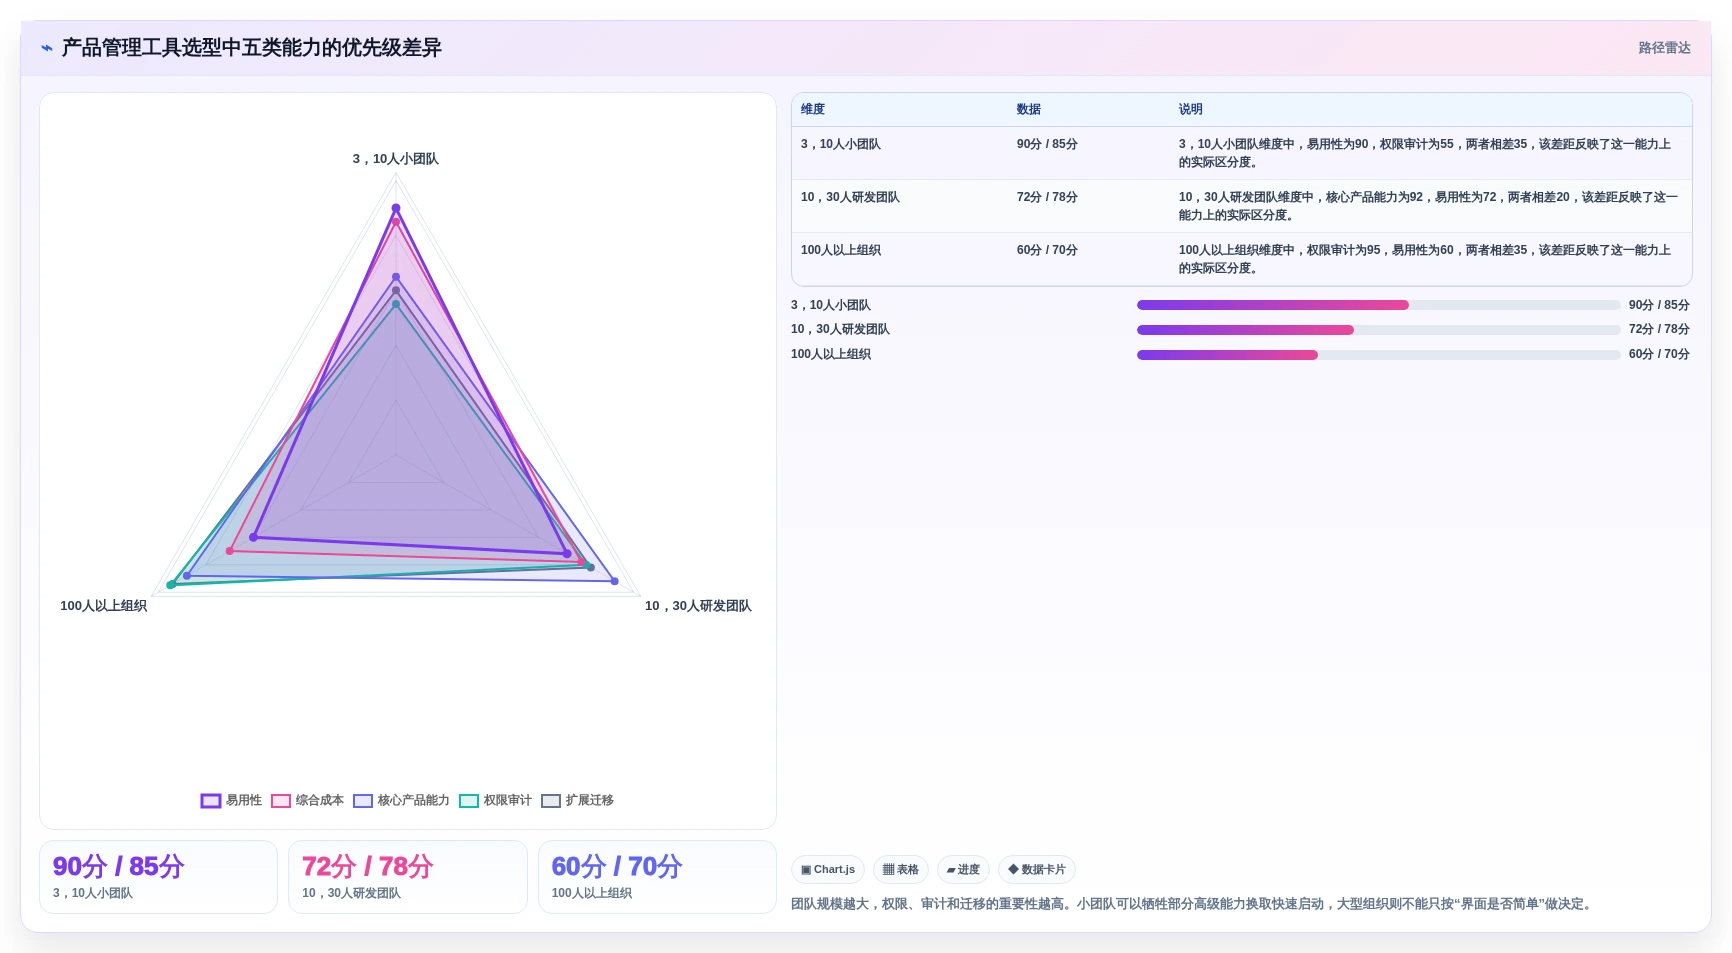The width and height of the screenshot is (1732, 953).
Task: Click the 数据卡片 tag chip
Action: pyautogui.click(x=1037, y=869)
